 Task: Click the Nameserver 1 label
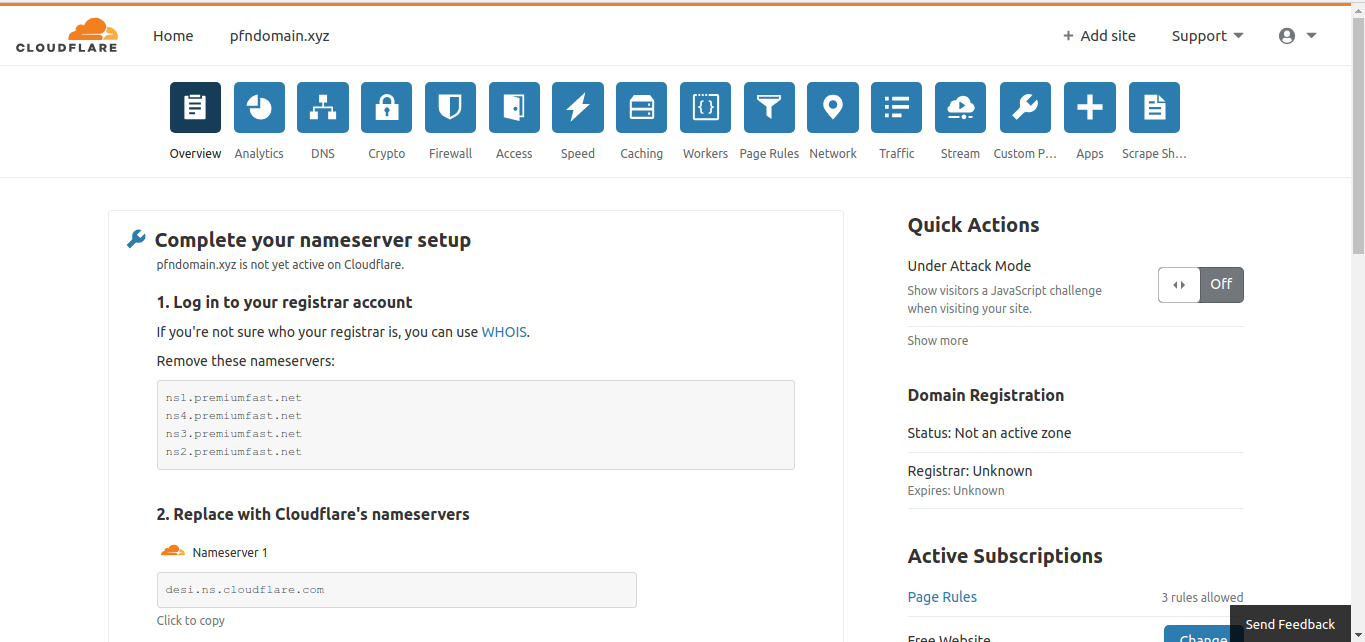[230, 553]
